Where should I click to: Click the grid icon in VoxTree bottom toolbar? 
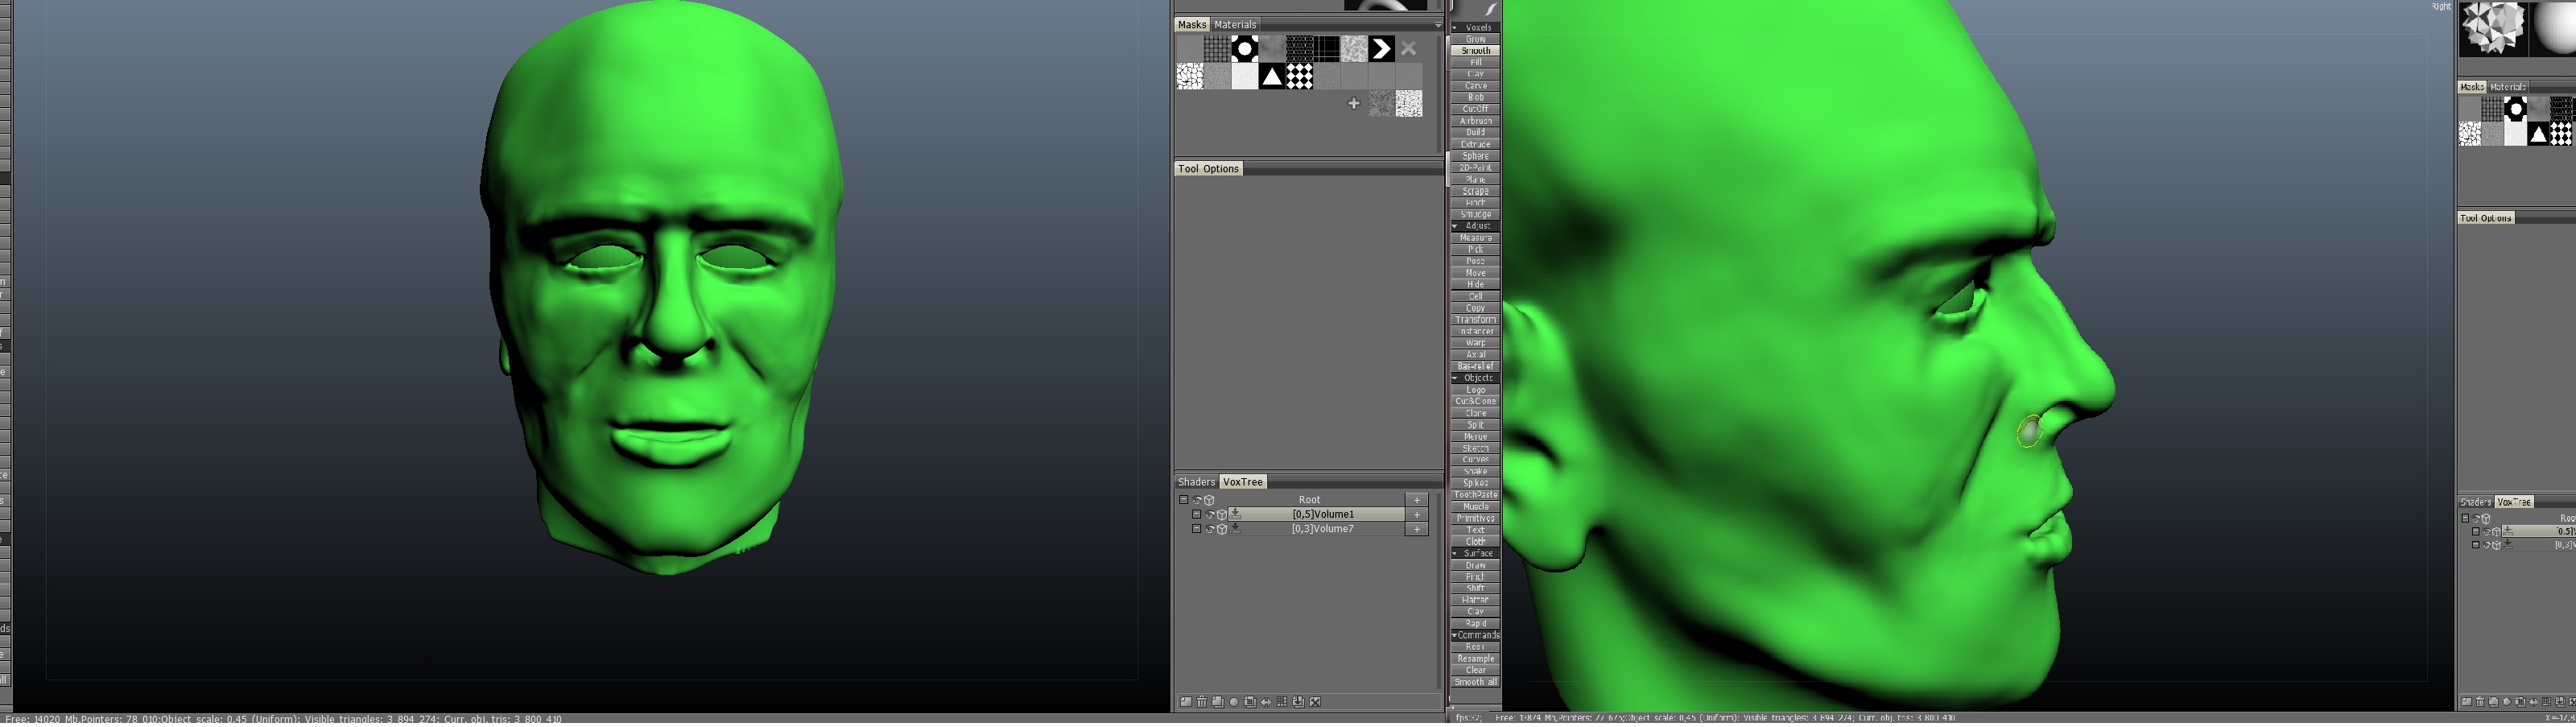coord(1282,702)
